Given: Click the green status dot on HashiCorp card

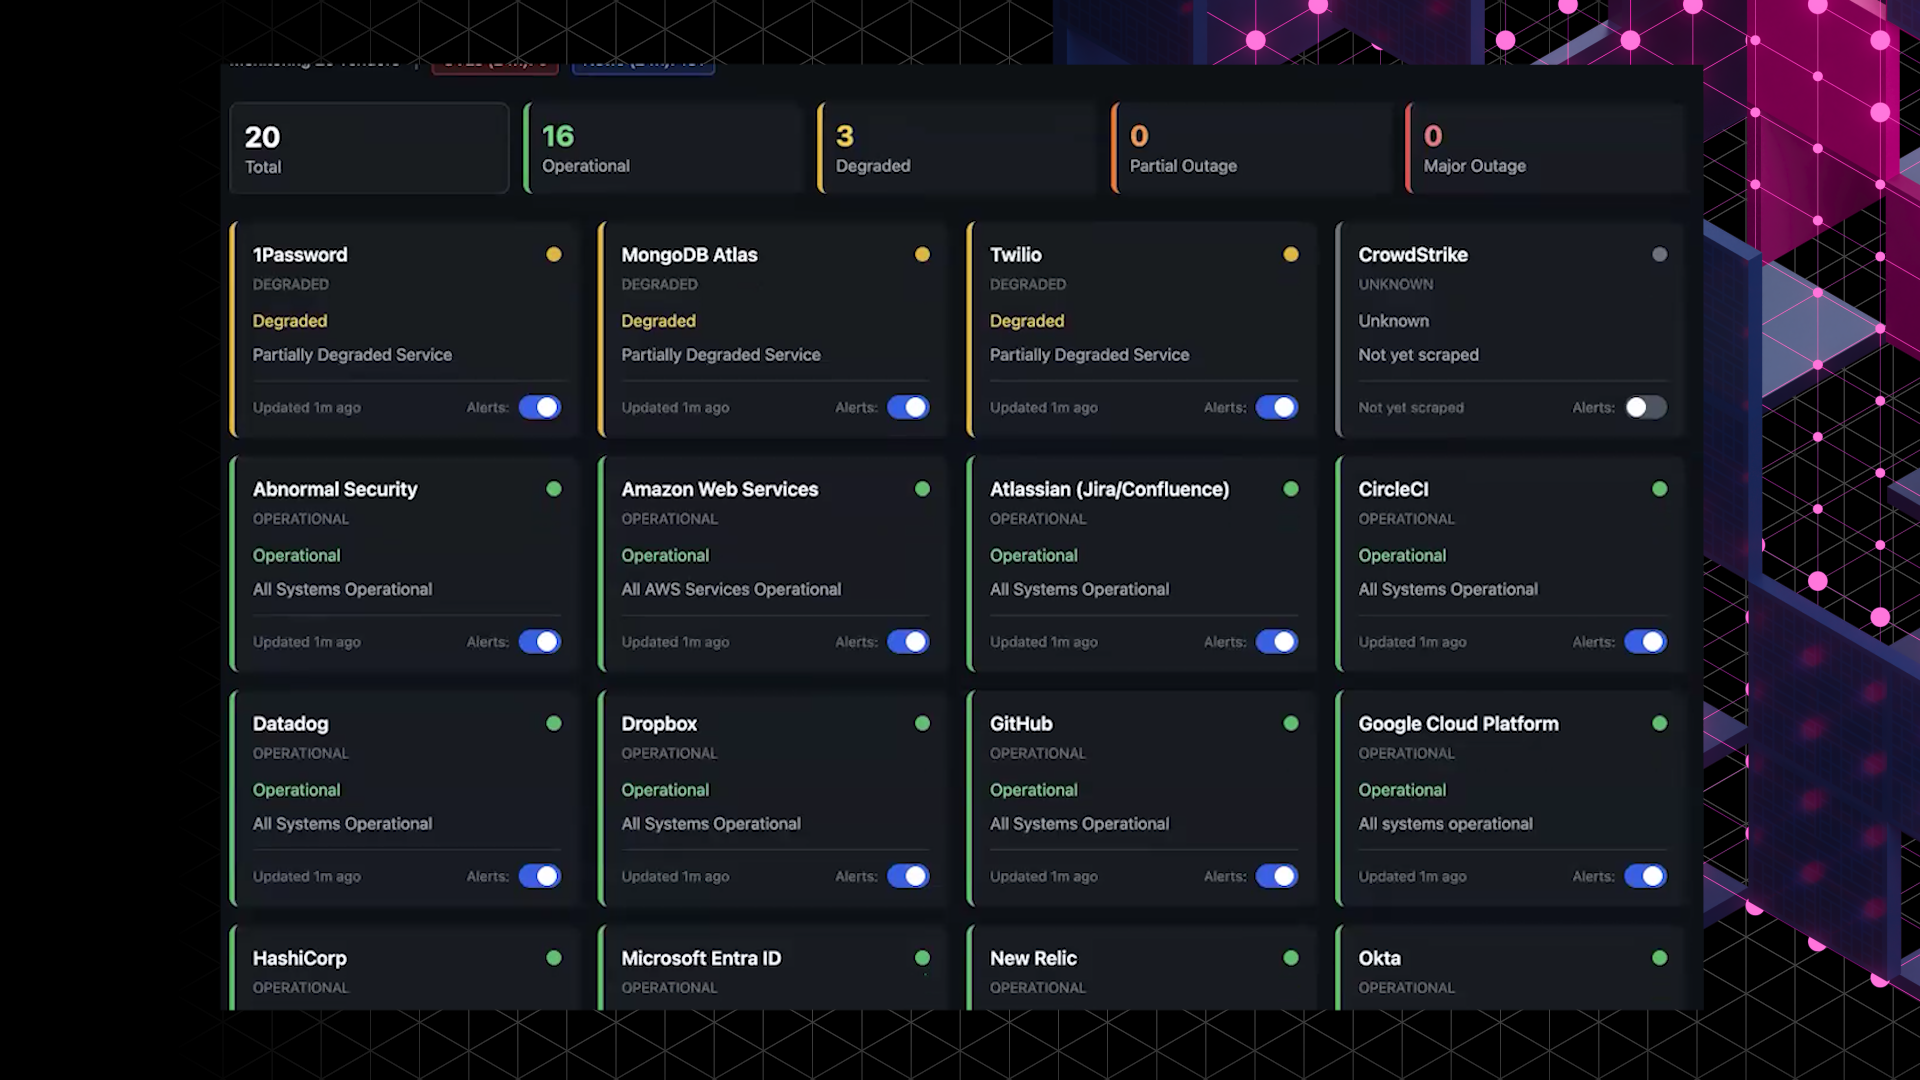Looking at the screenshot, I should (553, 958).
